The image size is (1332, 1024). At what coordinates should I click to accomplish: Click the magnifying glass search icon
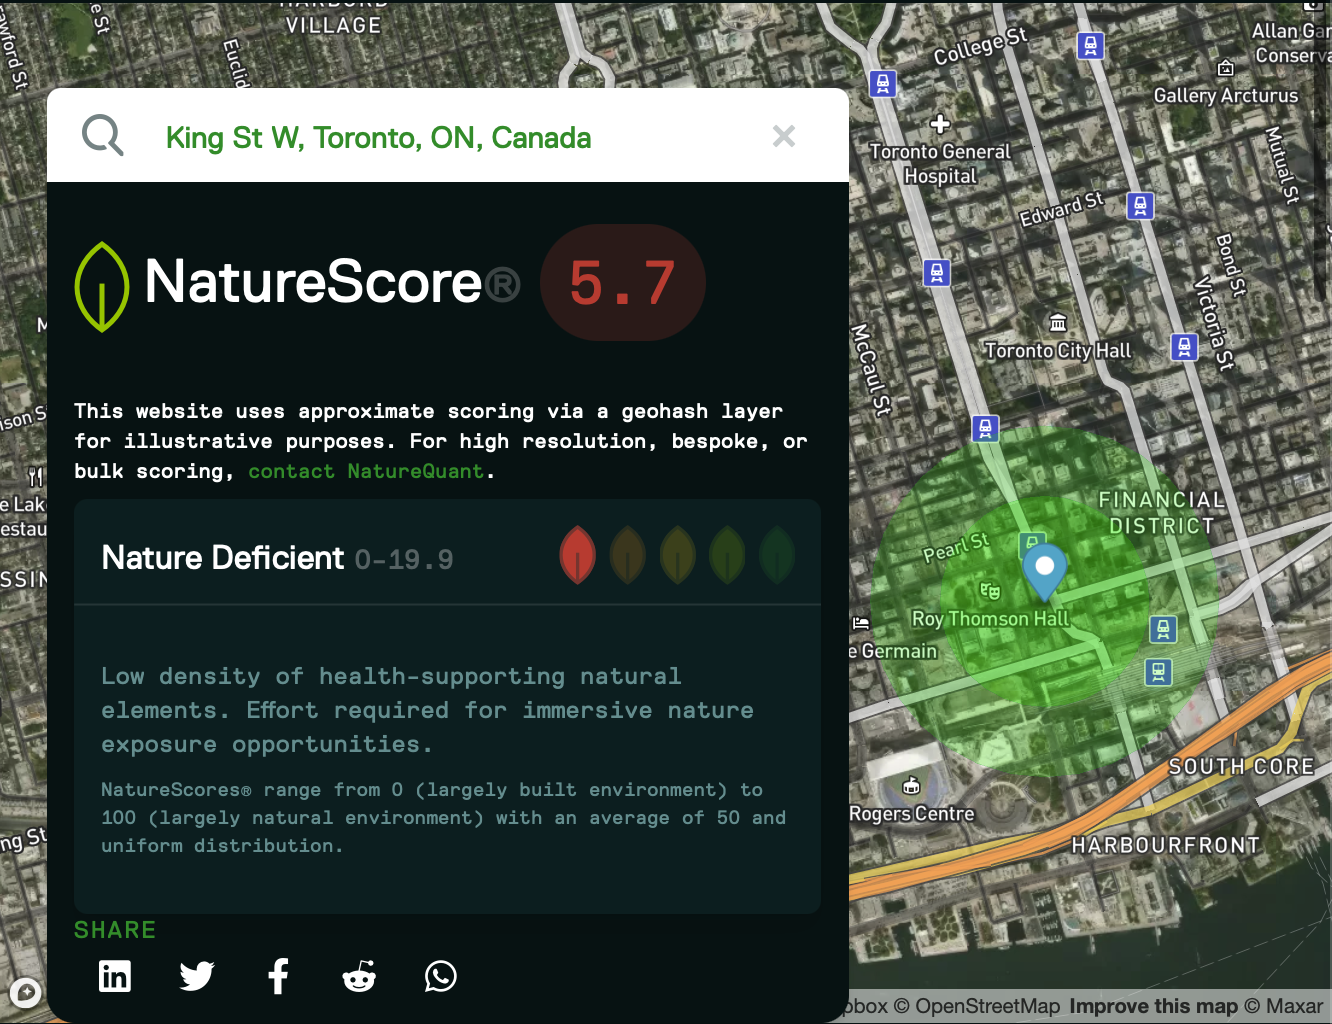pyautogui.click(x=102, y=135)
